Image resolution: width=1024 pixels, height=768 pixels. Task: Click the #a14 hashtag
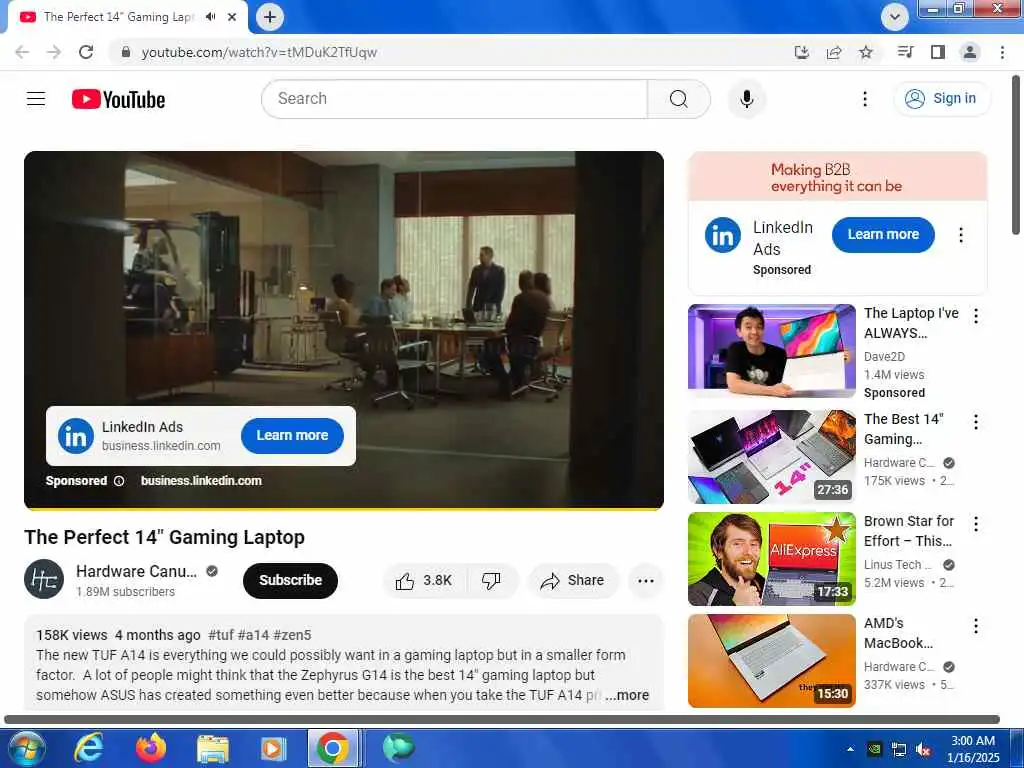253,635
